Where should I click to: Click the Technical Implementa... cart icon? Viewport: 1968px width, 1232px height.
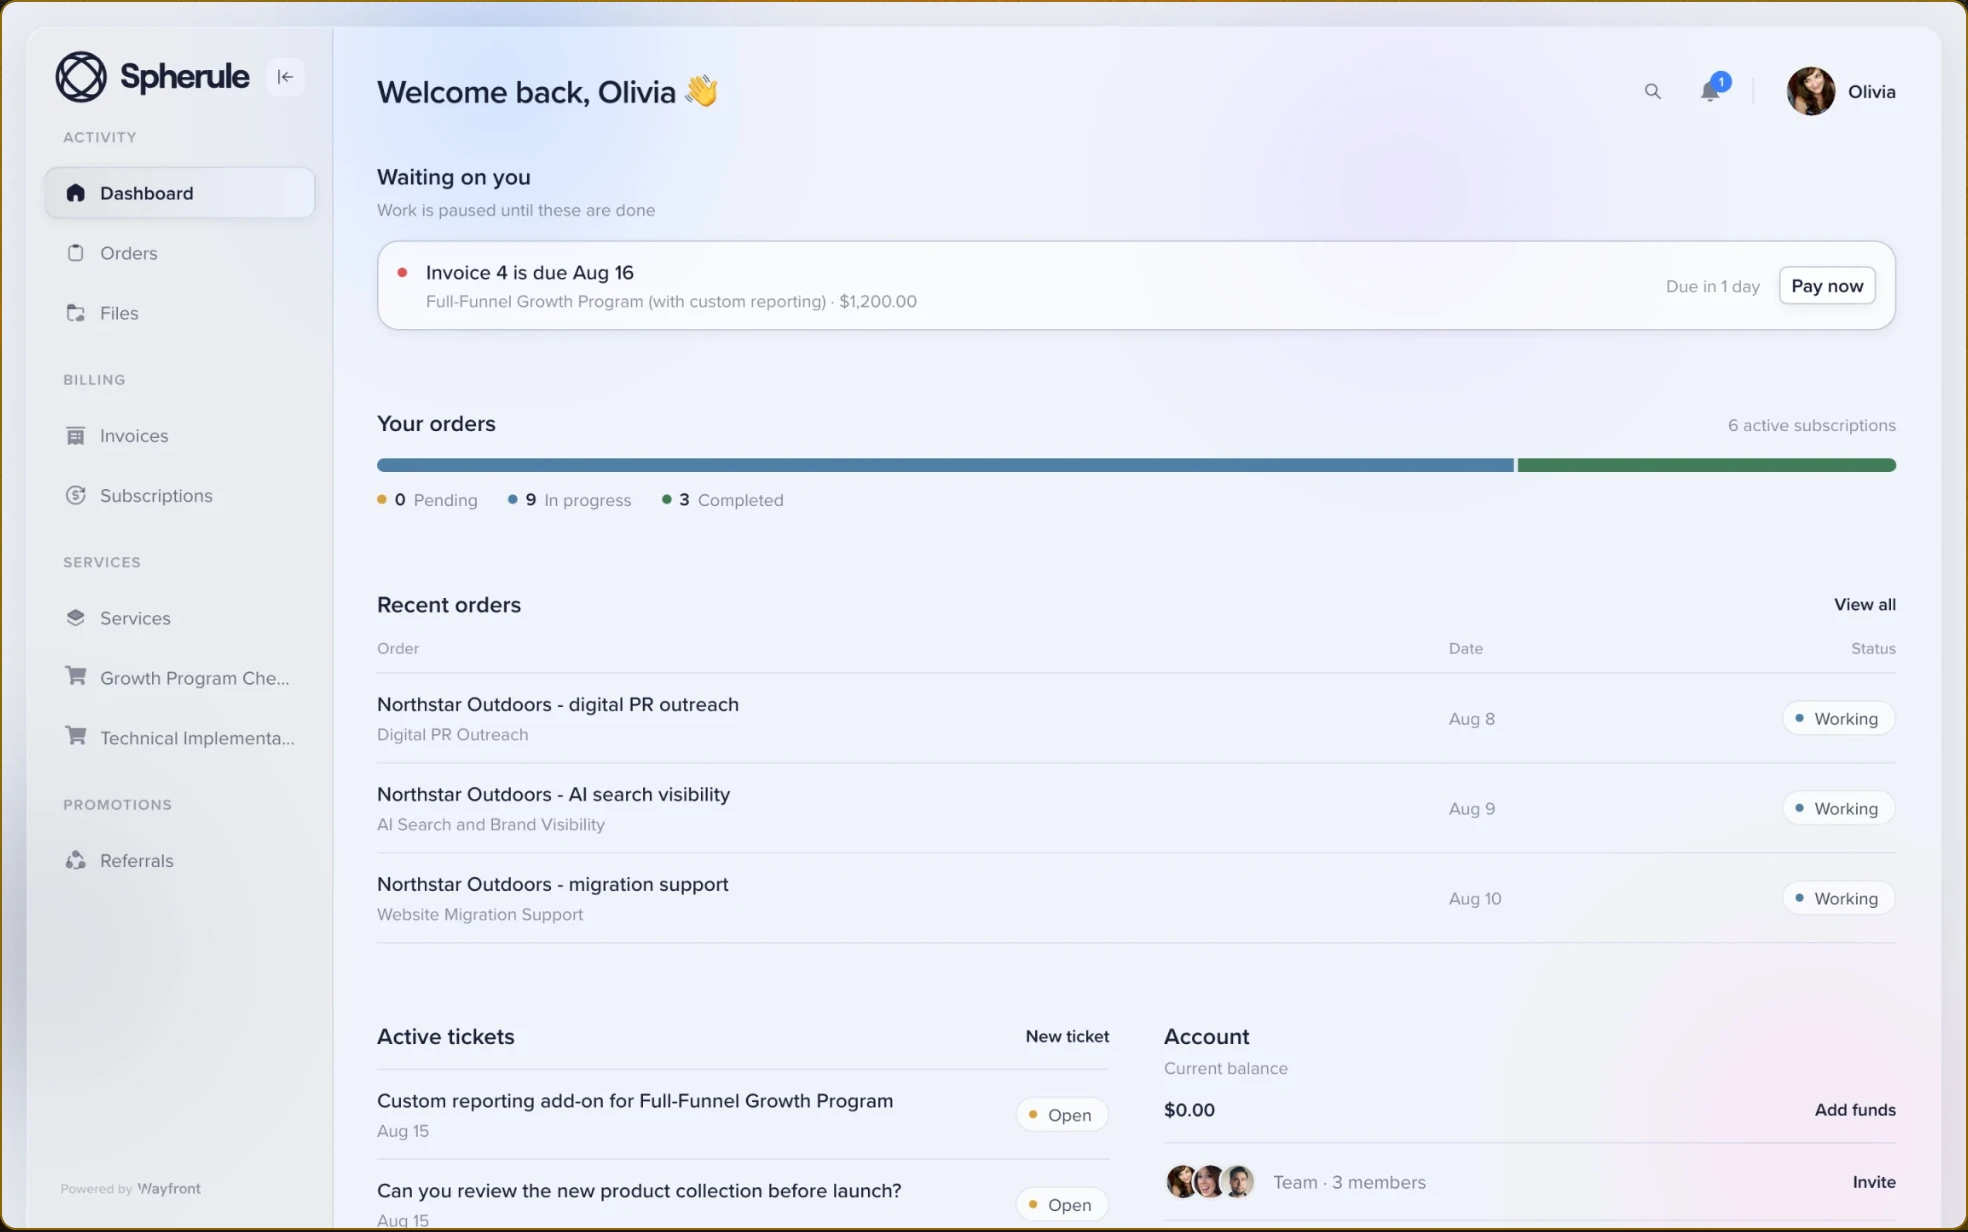(76, 737)
